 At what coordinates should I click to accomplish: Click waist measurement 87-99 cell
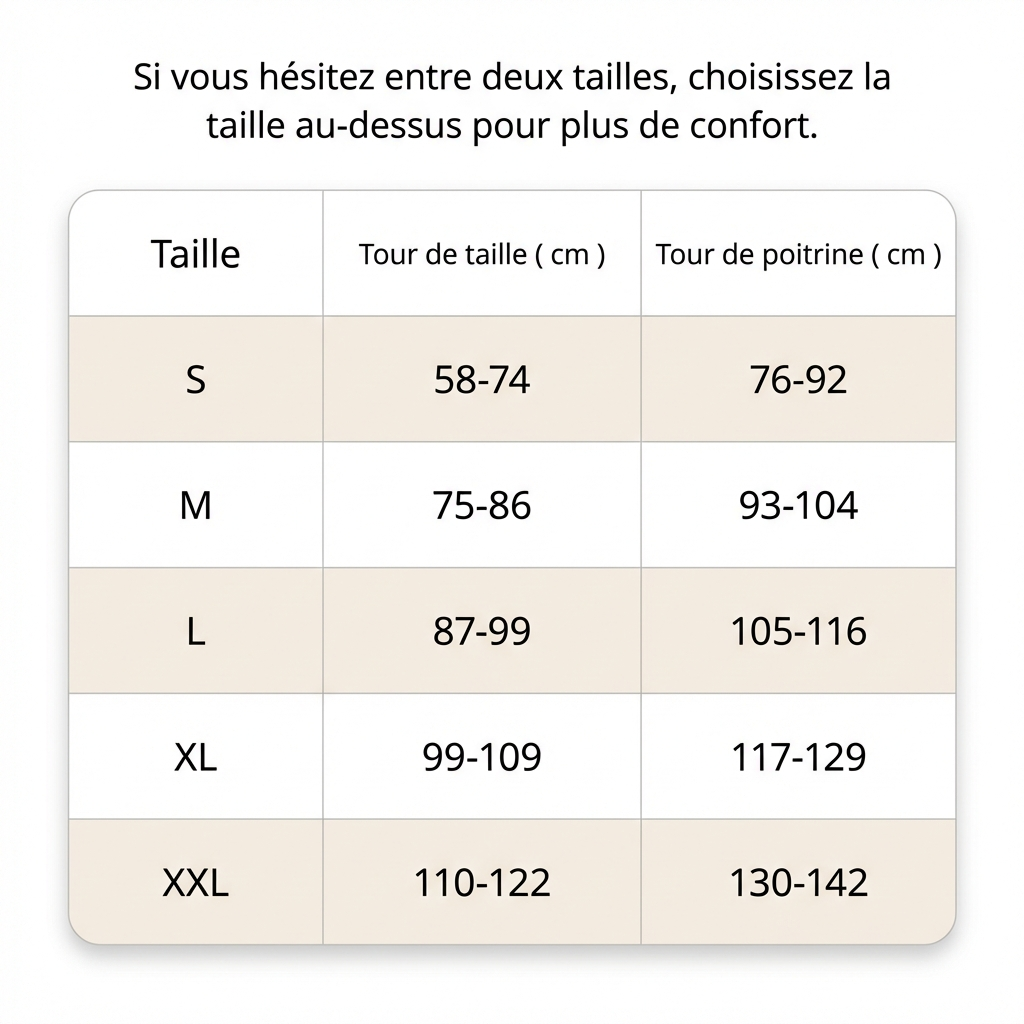(482, 632)
